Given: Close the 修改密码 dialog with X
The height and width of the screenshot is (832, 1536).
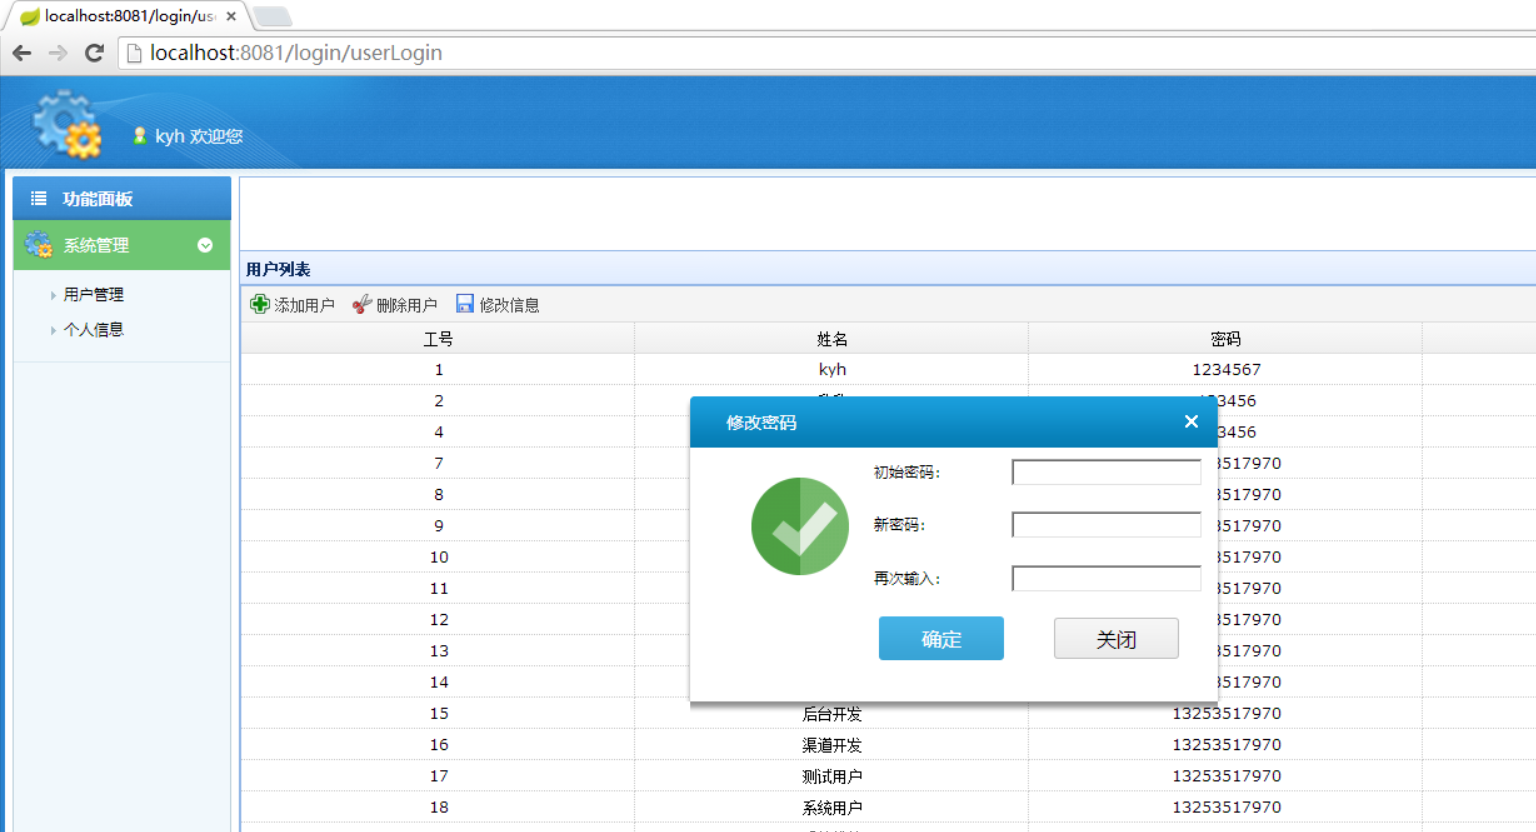Looking at the screenshot, I should click(1191, 421).
